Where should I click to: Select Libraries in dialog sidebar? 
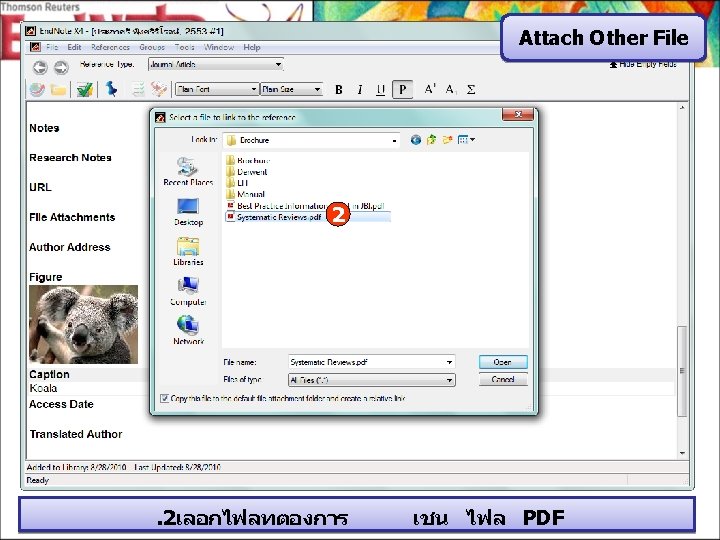point(188,252)
